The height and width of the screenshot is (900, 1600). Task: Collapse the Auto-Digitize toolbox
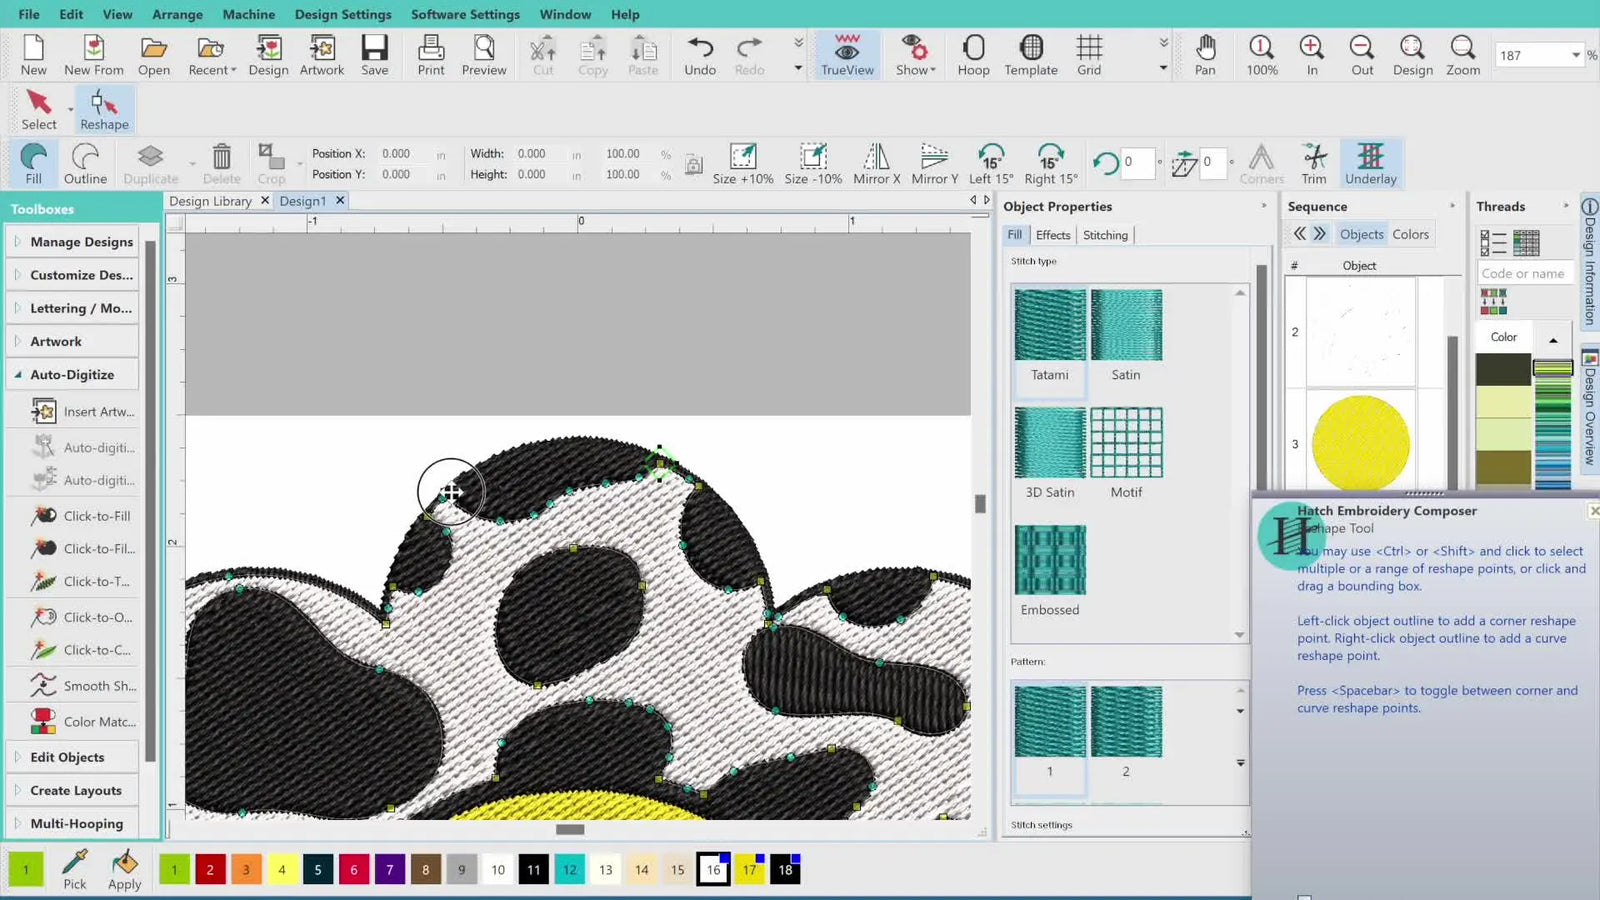tap(72, 374)
